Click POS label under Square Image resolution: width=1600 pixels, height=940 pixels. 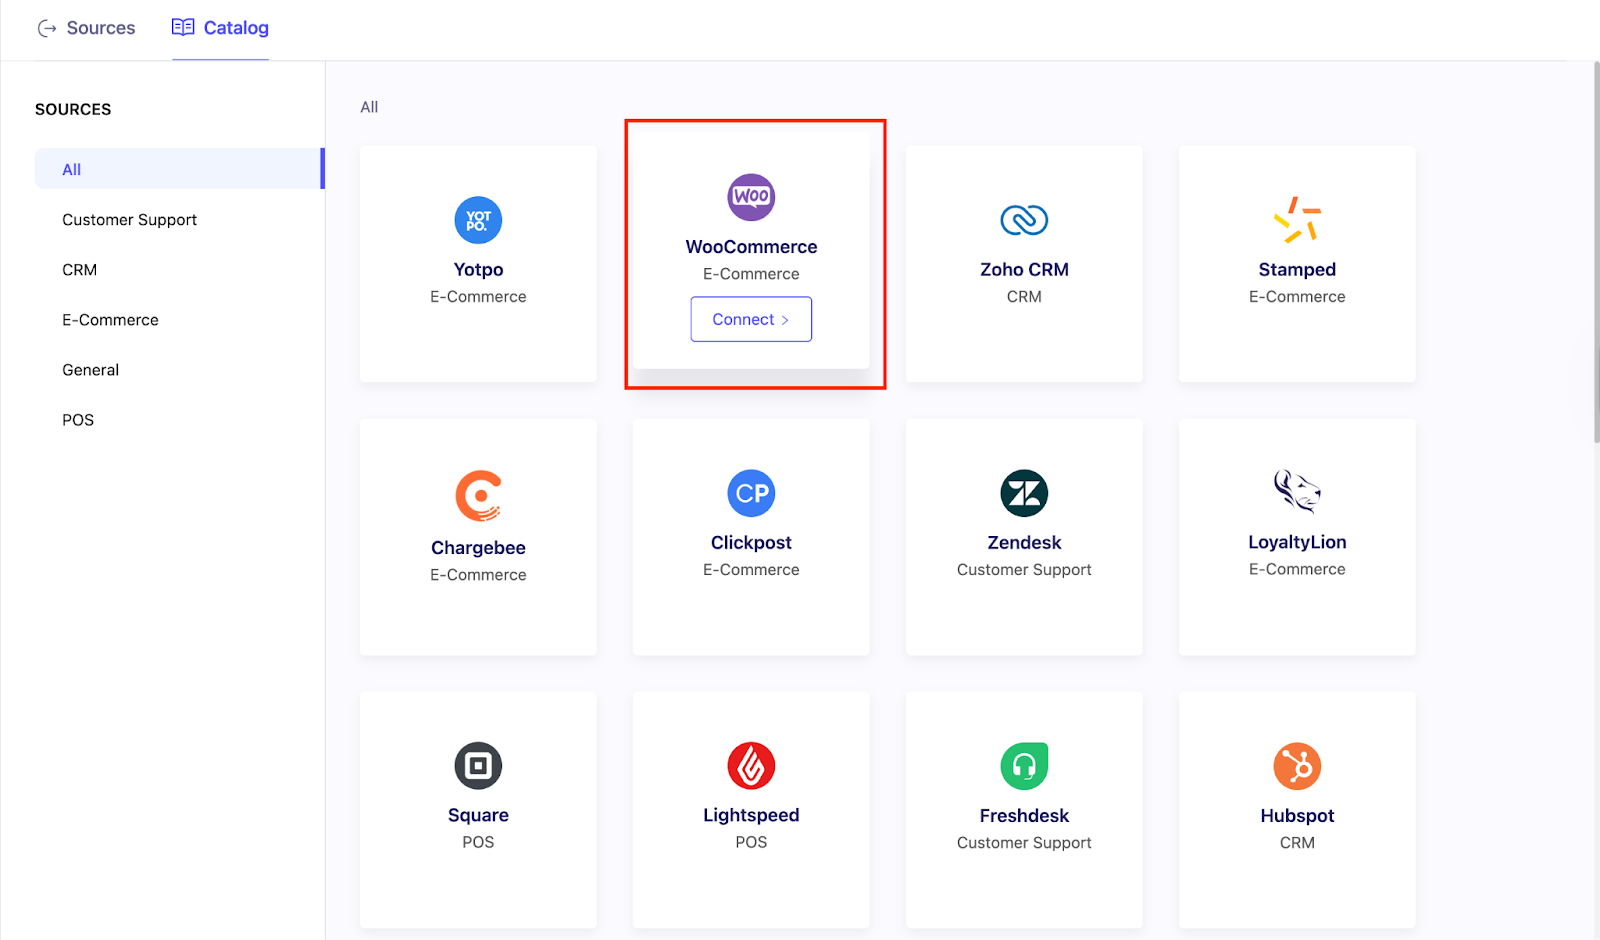tap(478, 842)
